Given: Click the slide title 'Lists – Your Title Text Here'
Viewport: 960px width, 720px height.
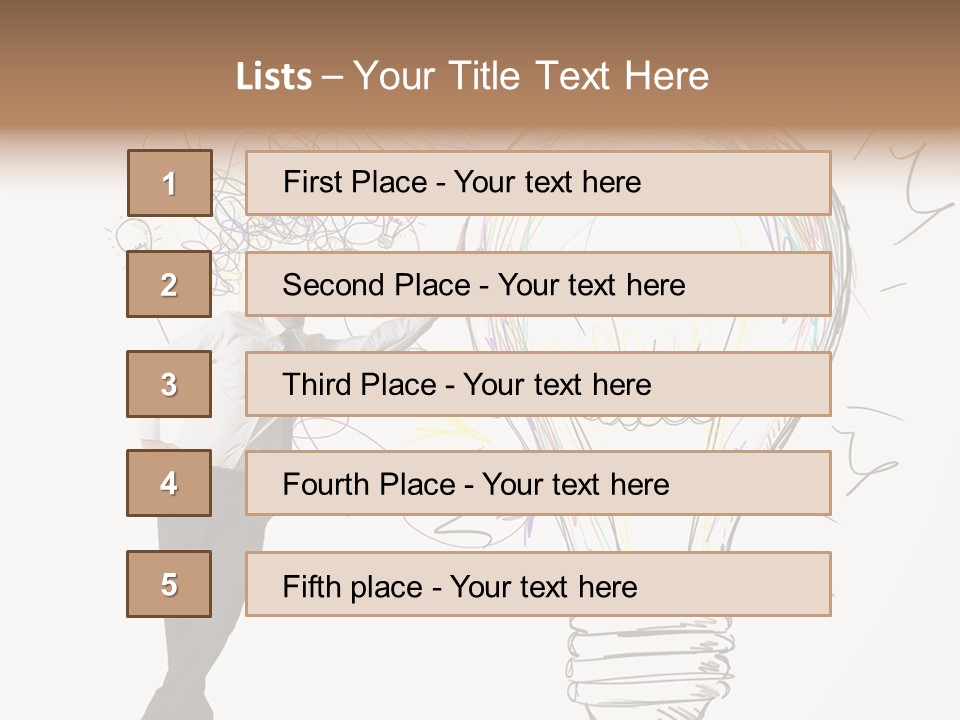Looking at the screenshot, I should [x=472, y=76].
